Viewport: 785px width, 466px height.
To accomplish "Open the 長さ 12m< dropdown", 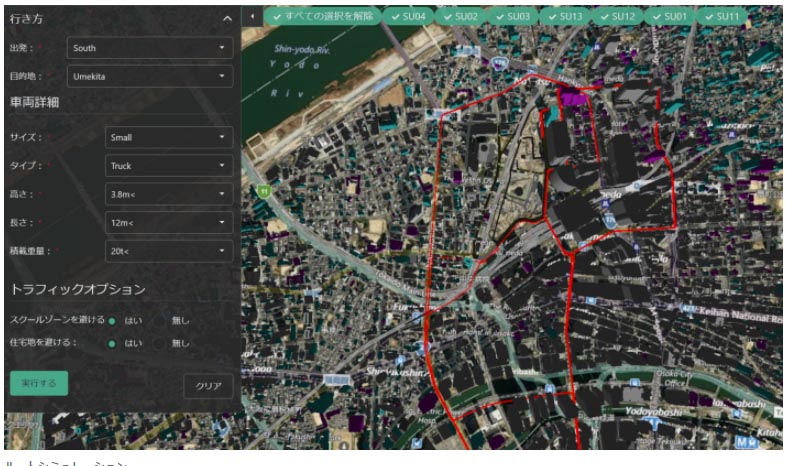I will point(169,223).
